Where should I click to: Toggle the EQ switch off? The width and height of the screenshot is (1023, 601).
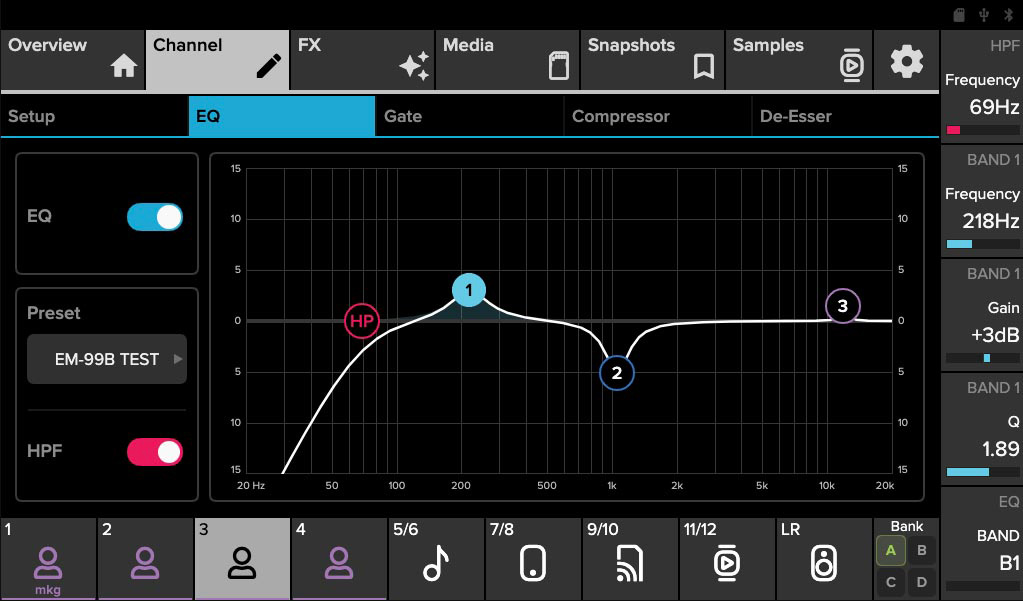pyautogui.click(x=155, y=217)
